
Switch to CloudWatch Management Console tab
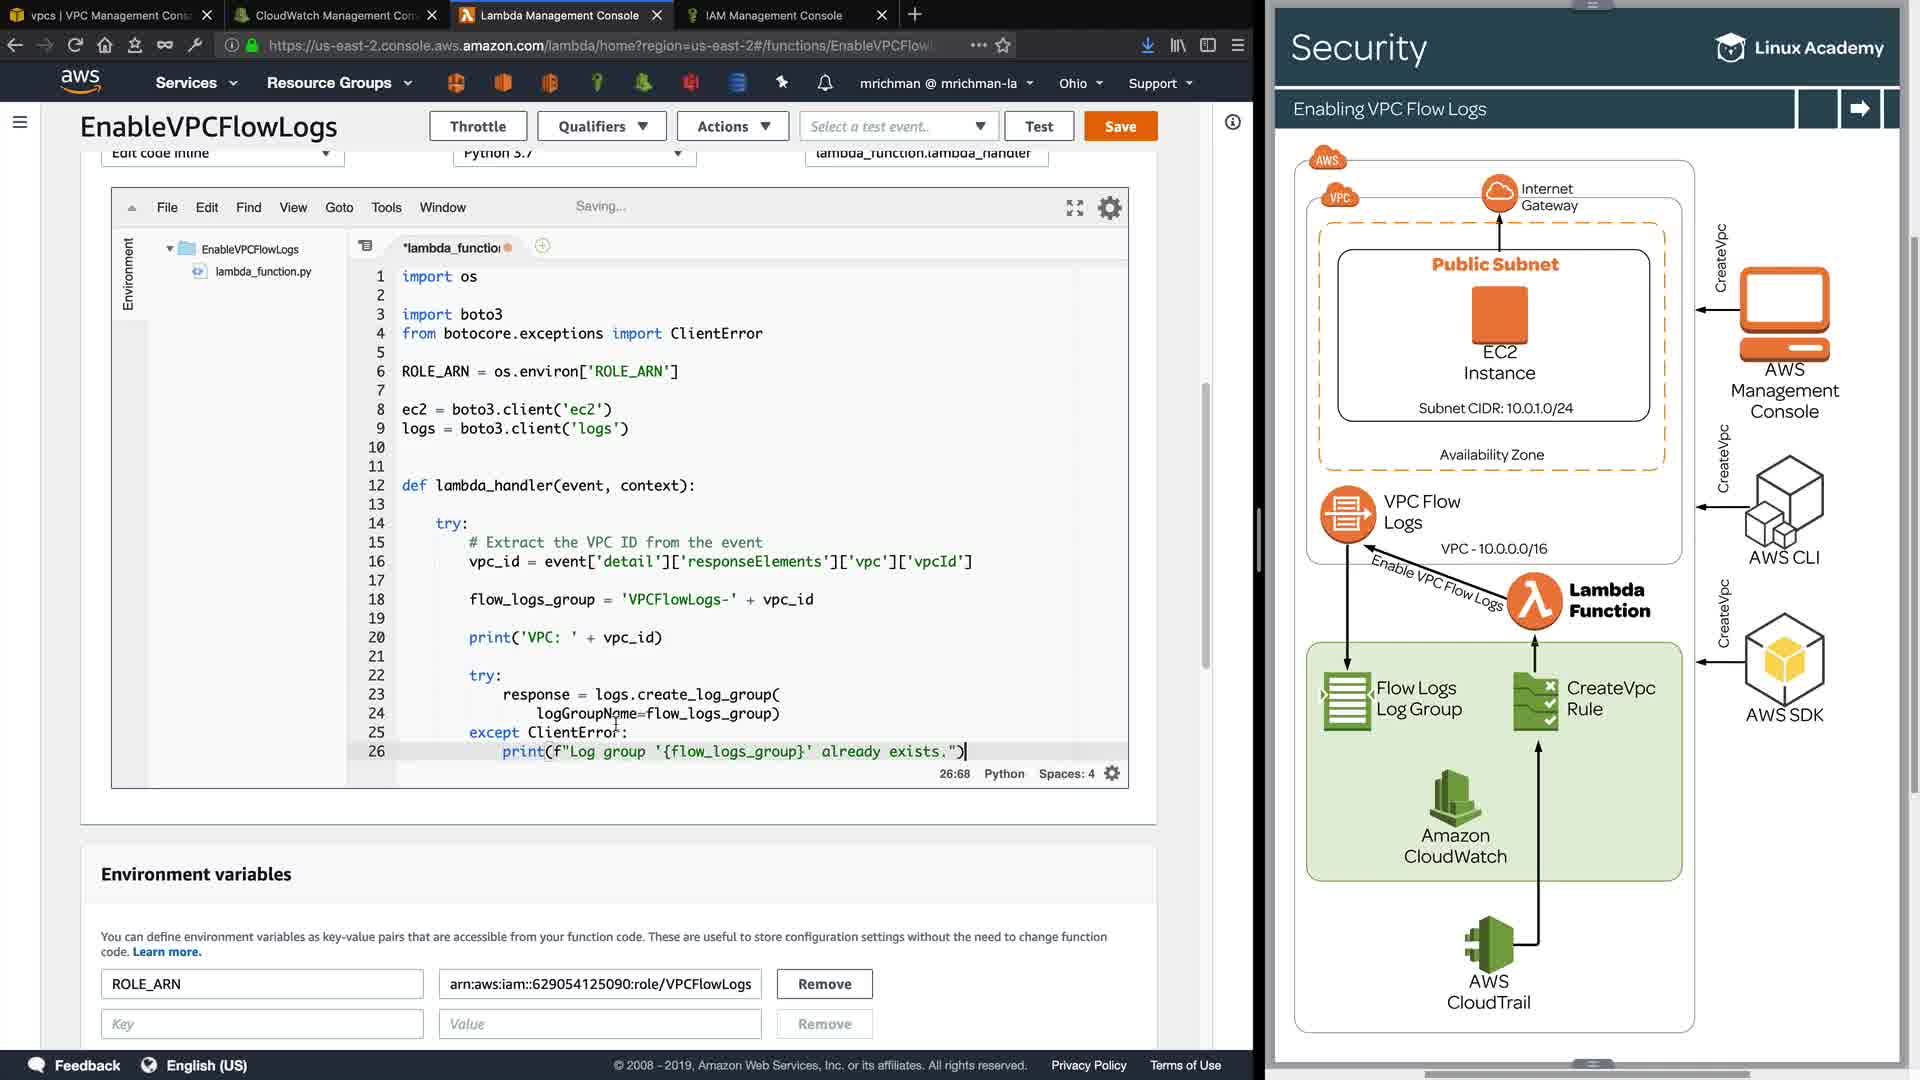(x=335, y=15)
